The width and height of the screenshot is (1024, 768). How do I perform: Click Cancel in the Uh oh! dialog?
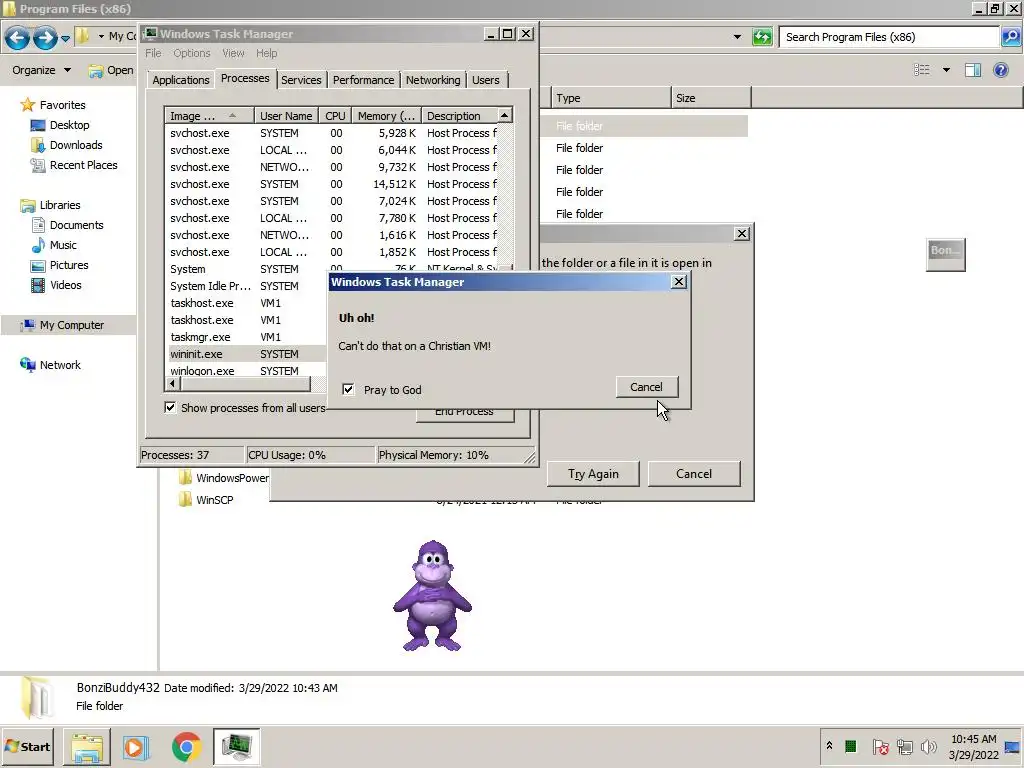click(x=647, y=387)
